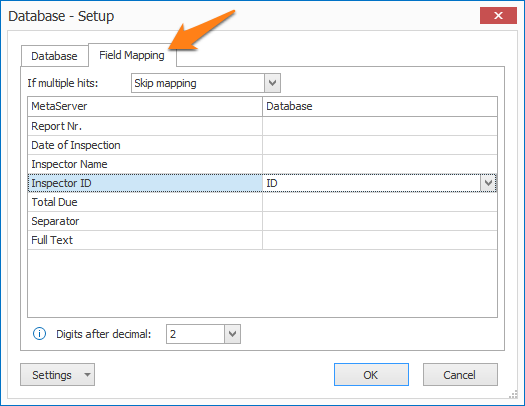The image size is (525, 406).
Task: Open the Inspector ID database field dropdown
Action: tap(488, 183)
